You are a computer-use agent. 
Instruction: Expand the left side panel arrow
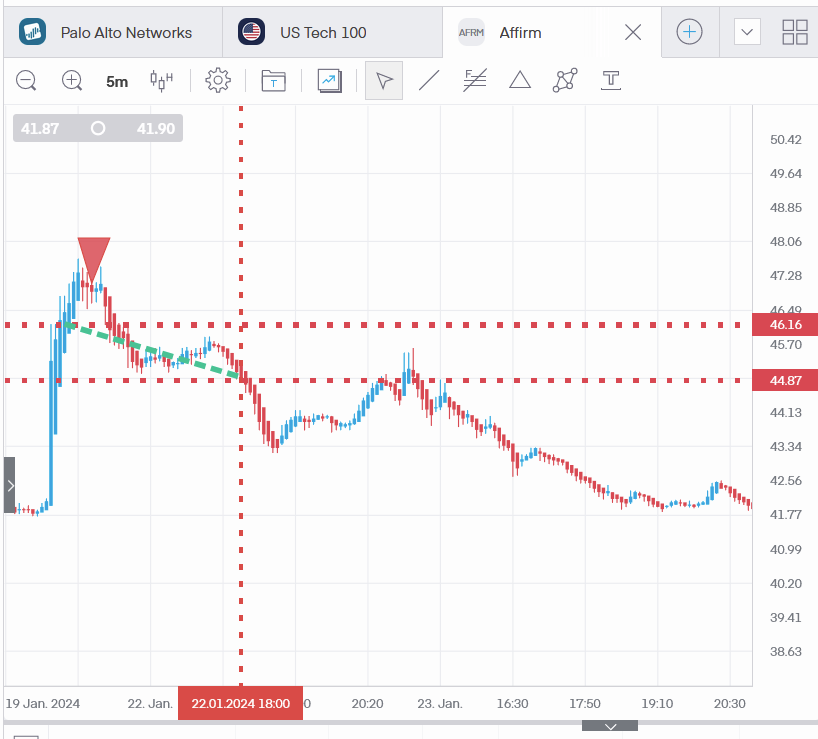tap(10, 485)
